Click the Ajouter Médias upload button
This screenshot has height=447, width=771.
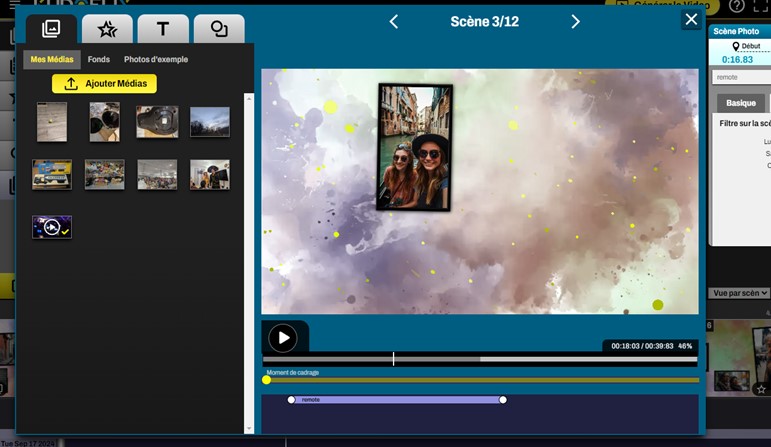point(104,84)
